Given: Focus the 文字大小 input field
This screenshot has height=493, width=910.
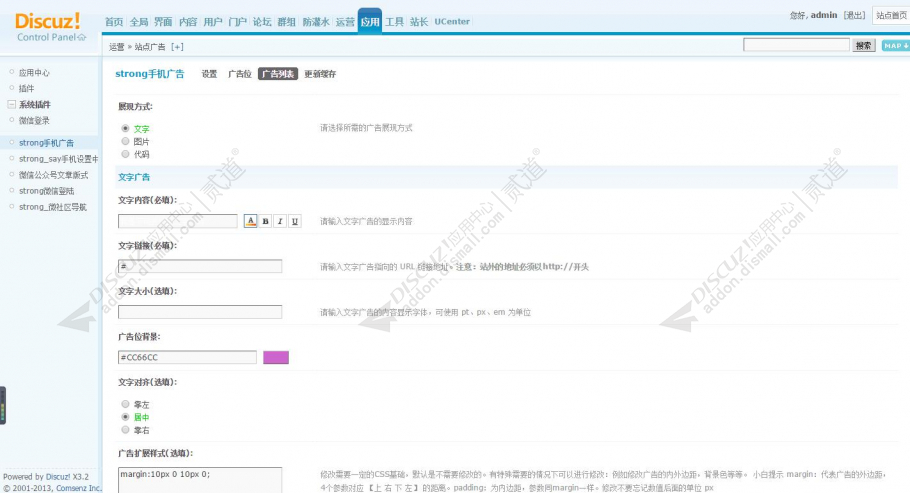Looking at the screenshot, I should (200, 312).
